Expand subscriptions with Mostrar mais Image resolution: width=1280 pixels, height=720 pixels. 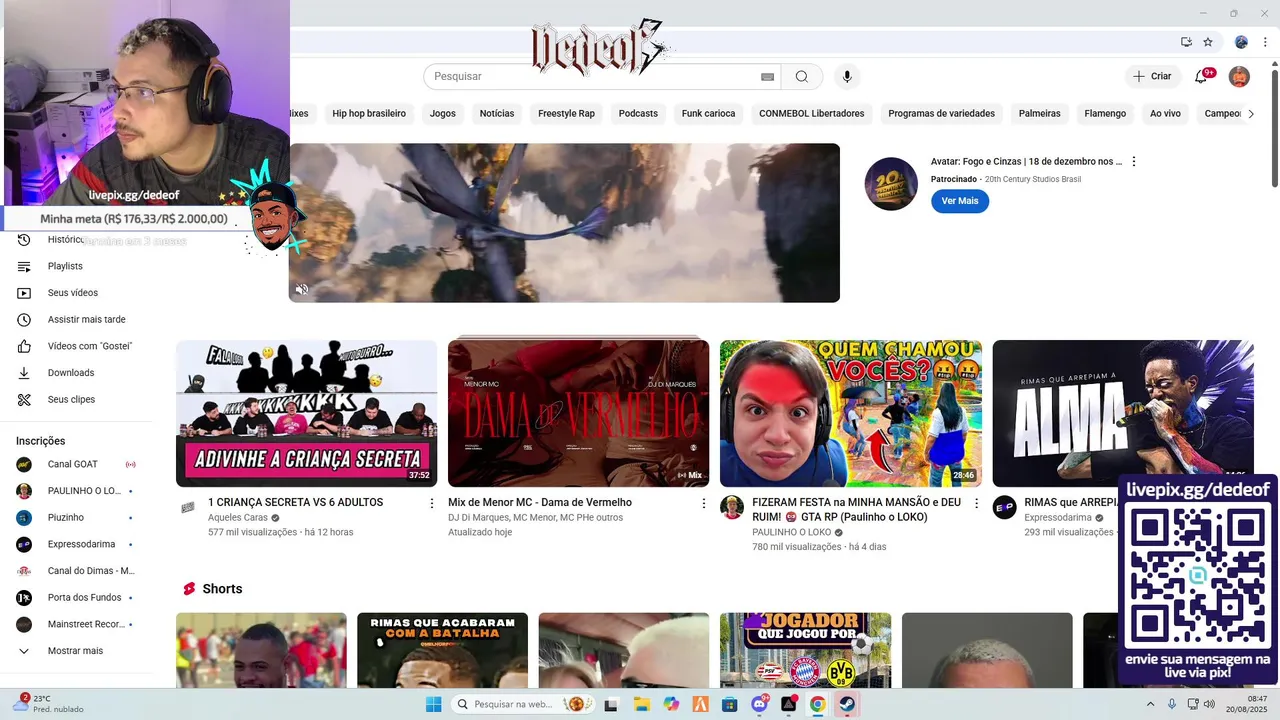76,651
